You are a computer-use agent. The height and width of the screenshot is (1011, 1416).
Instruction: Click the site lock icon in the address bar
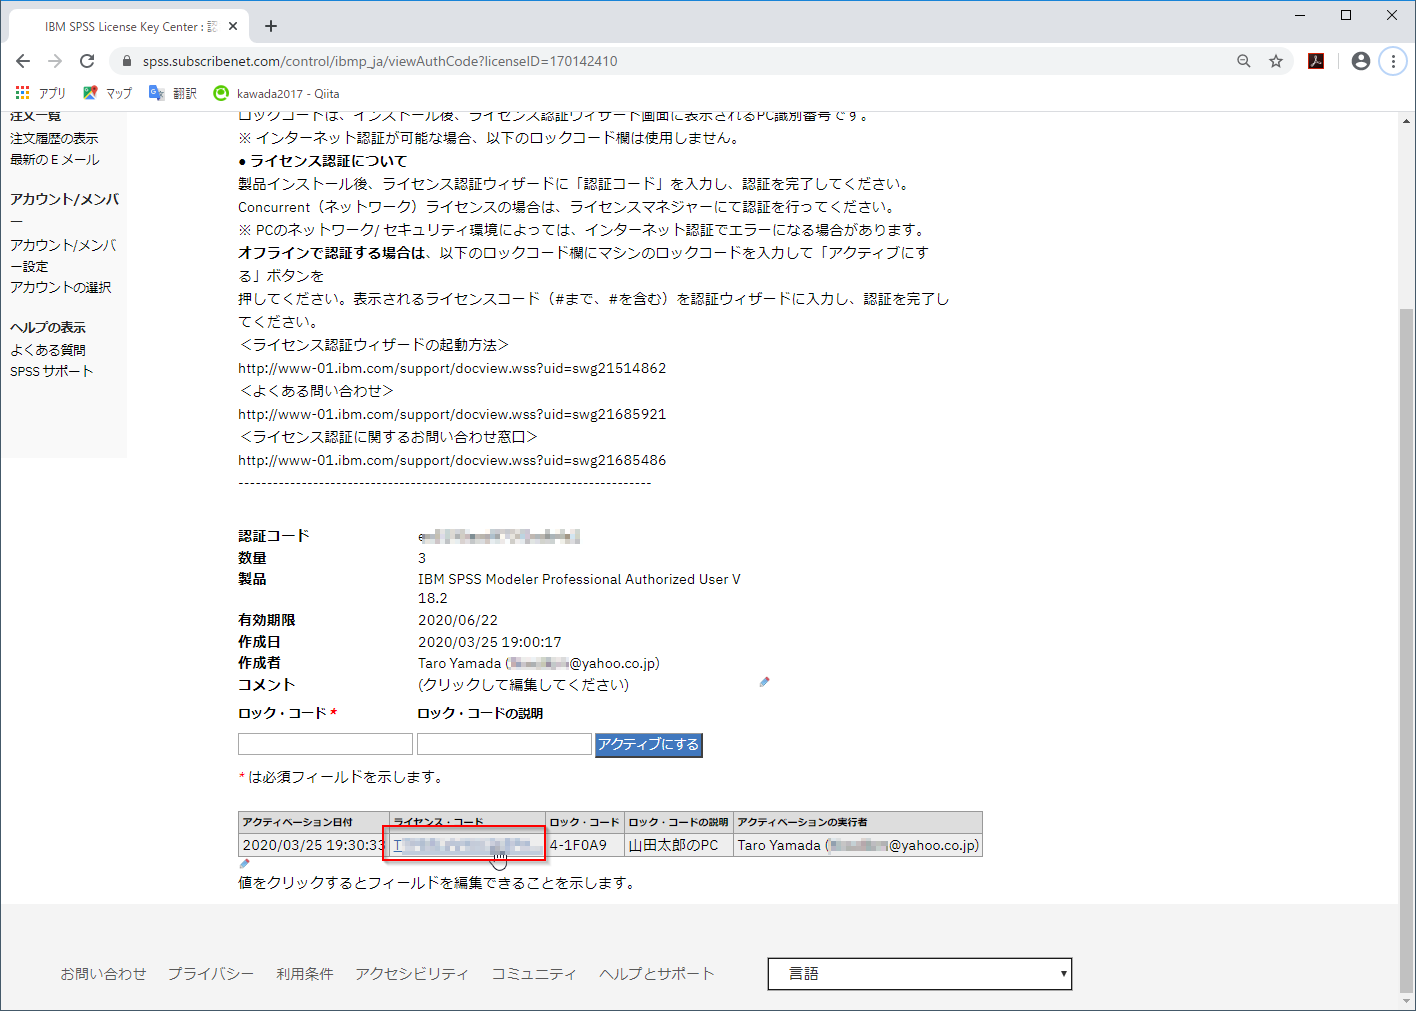(x=127, y=61)
